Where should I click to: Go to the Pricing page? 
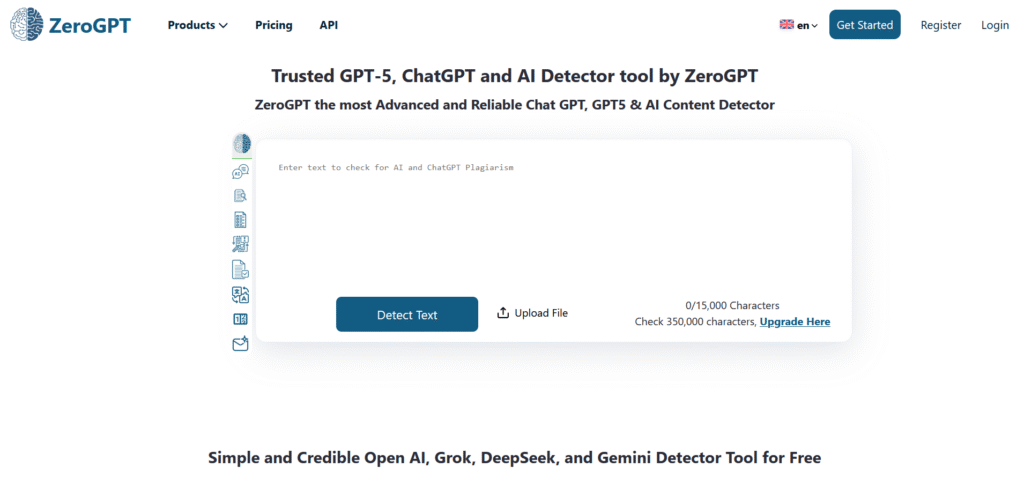tap(274, 25)
